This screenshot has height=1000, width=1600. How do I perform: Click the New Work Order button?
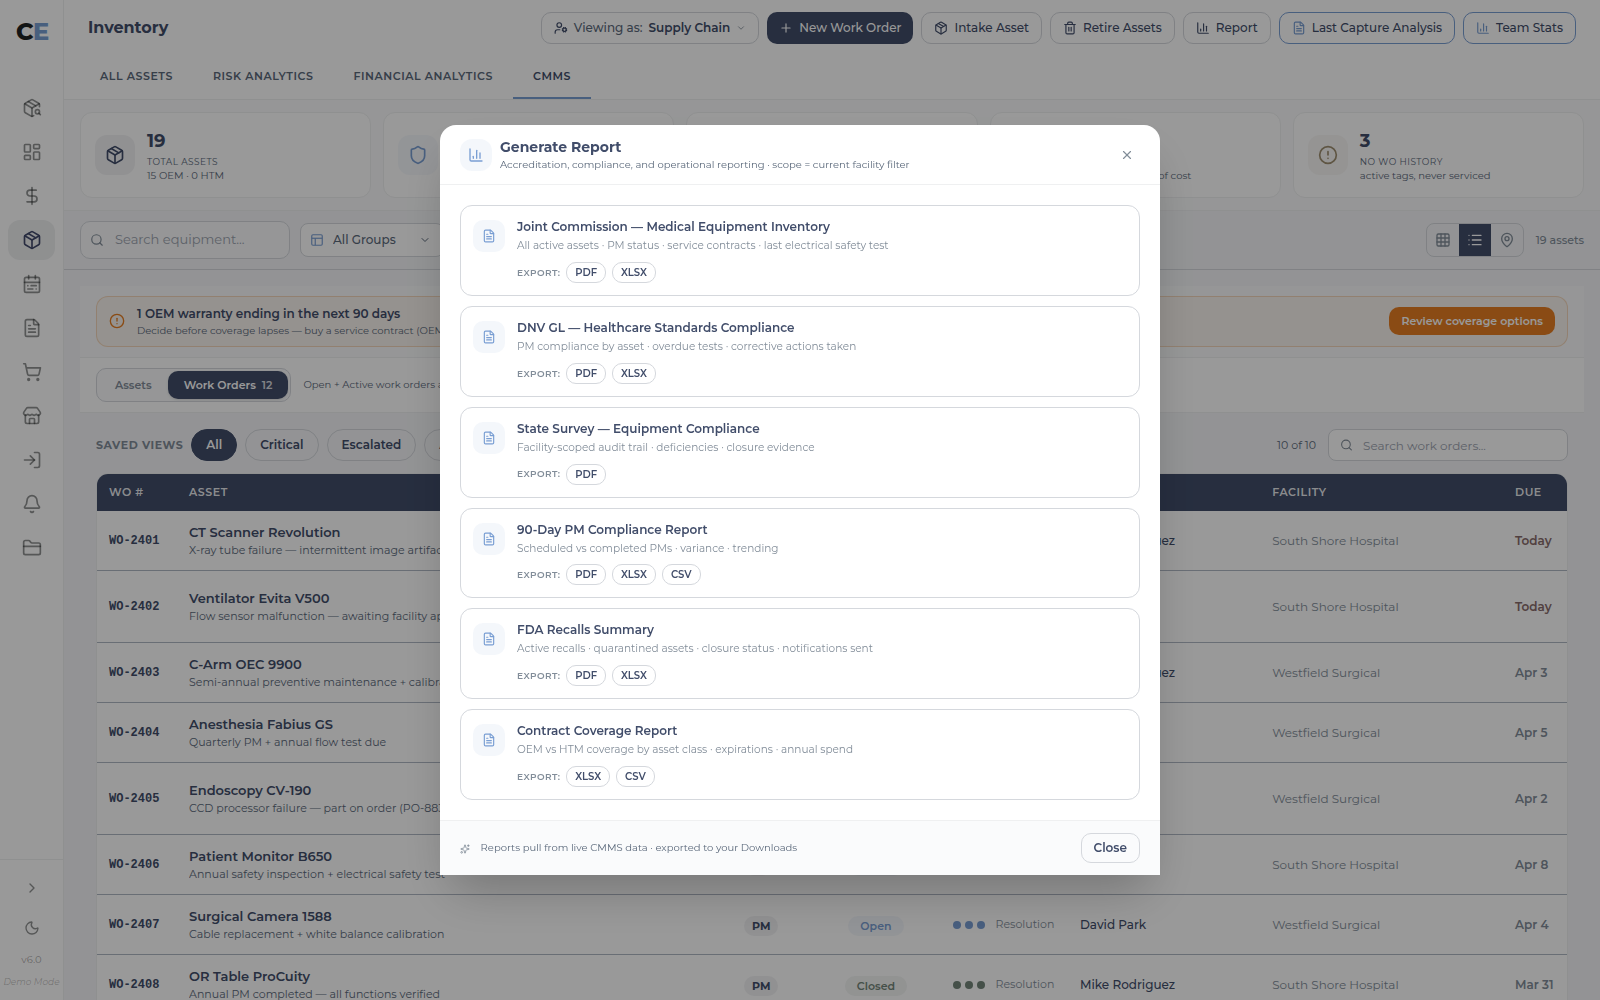pos(840,28)
